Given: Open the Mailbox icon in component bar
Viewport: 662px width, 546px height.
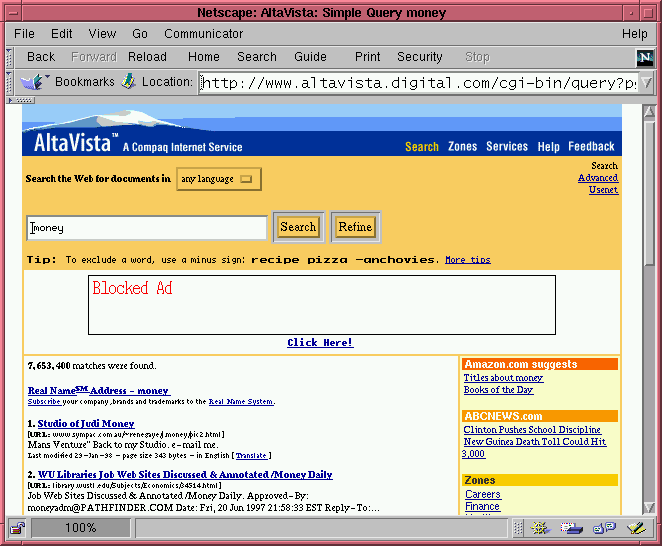Looking at the screenshot, I should pyautogui.click(x=574, y=528).
